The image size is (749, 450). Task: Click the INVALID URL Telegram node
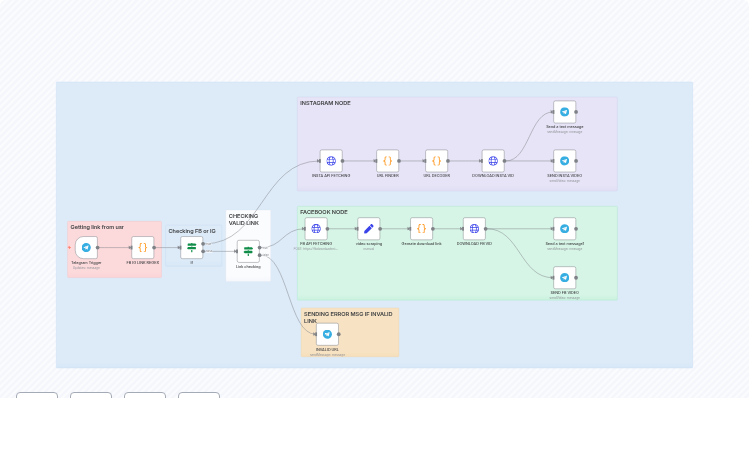327,334
